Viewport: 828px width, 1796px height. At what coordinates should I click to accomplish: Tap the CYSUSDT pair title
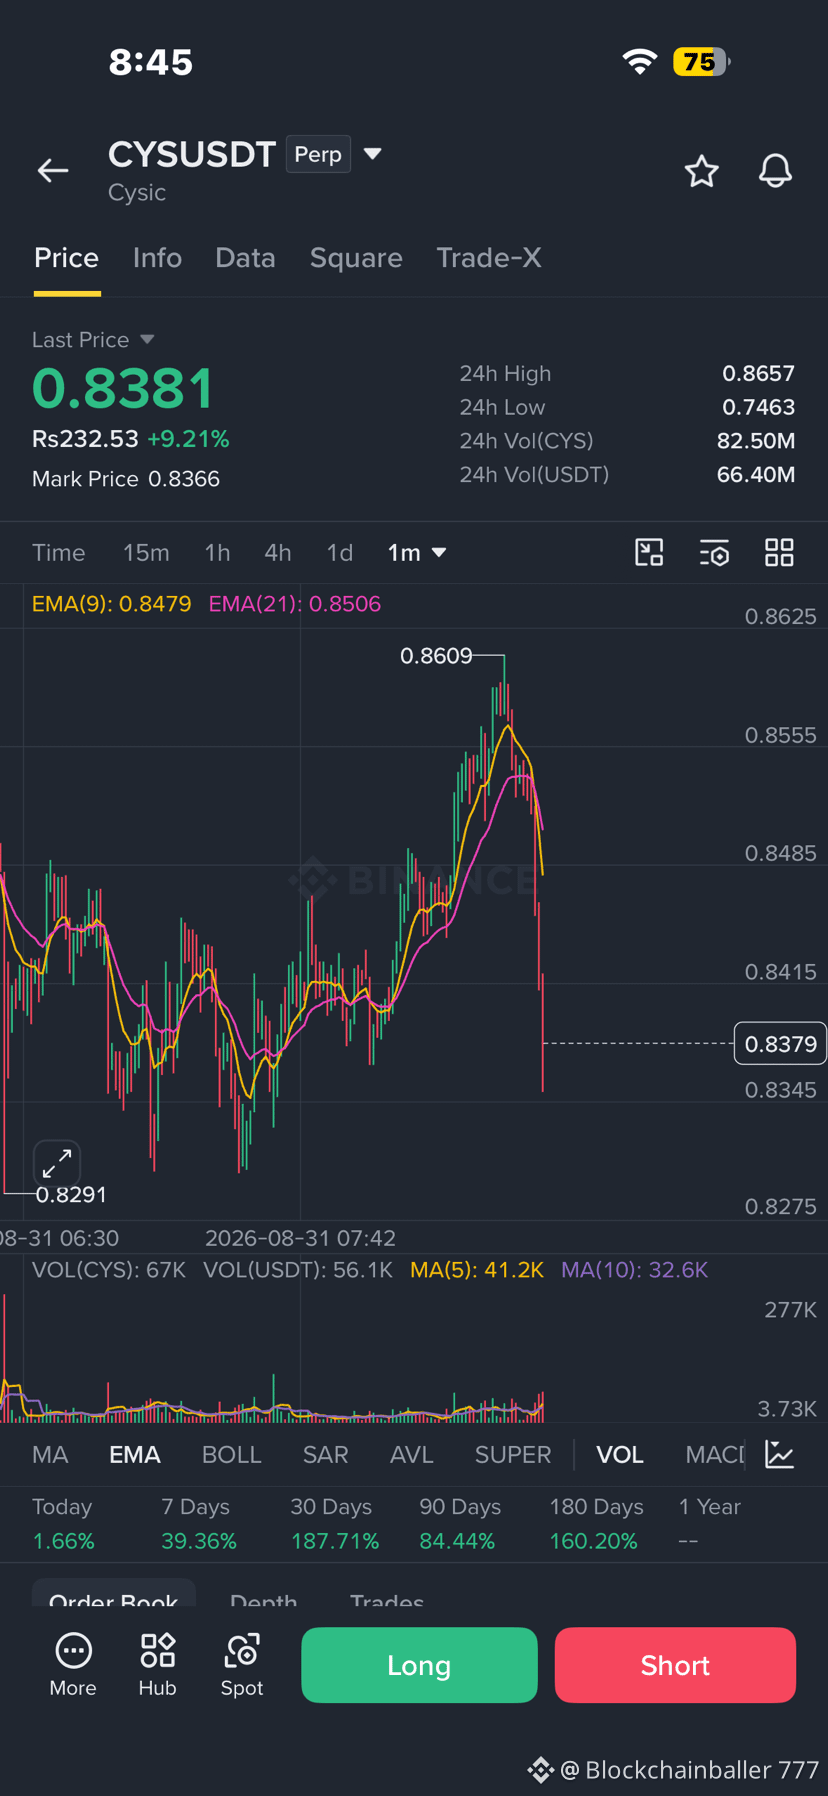coord(192,154)
